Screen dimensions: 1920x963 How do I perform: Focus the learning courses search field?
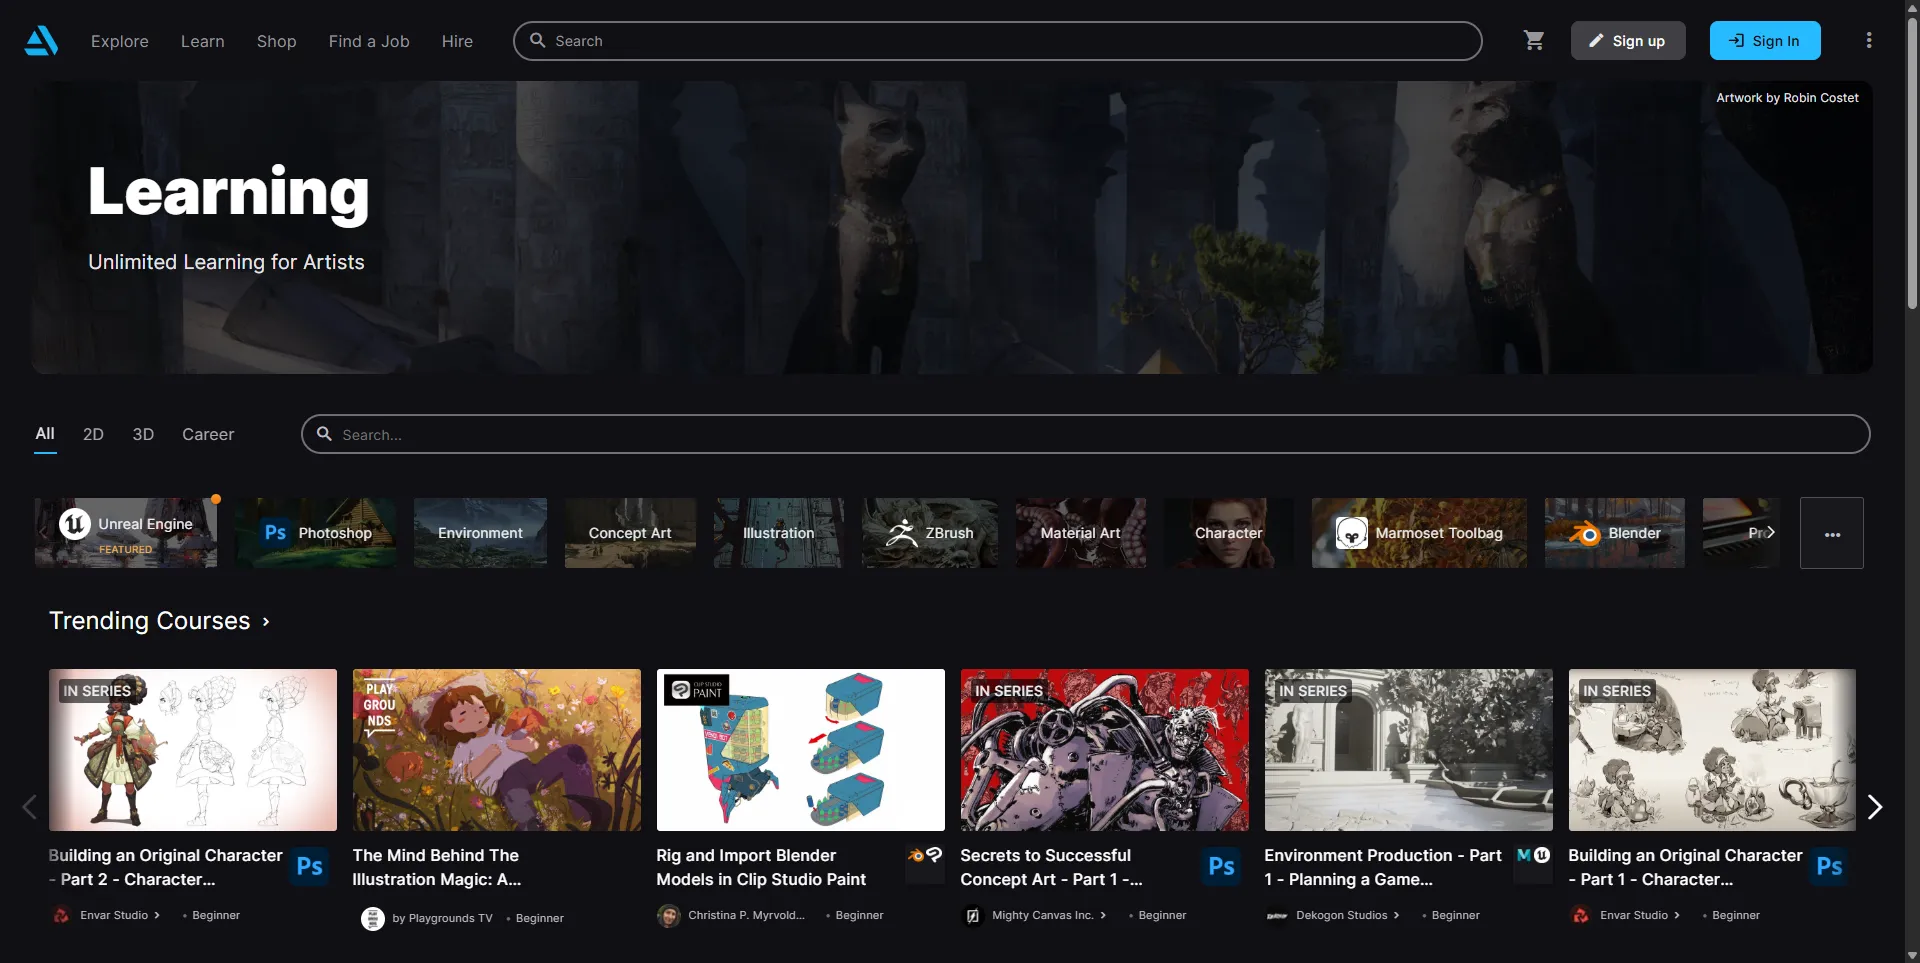click(x=1085, y=434)
